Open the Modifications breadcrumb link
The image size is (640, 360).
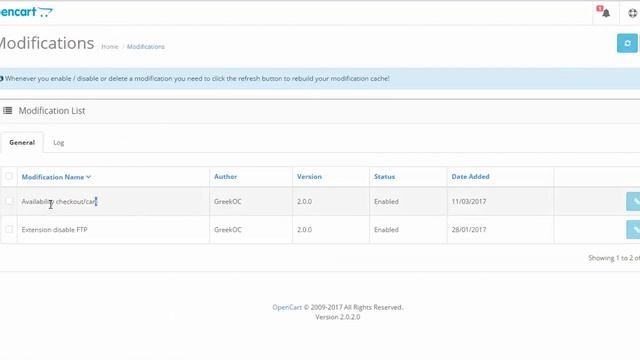pyautogui.click(x=146, y=47)
